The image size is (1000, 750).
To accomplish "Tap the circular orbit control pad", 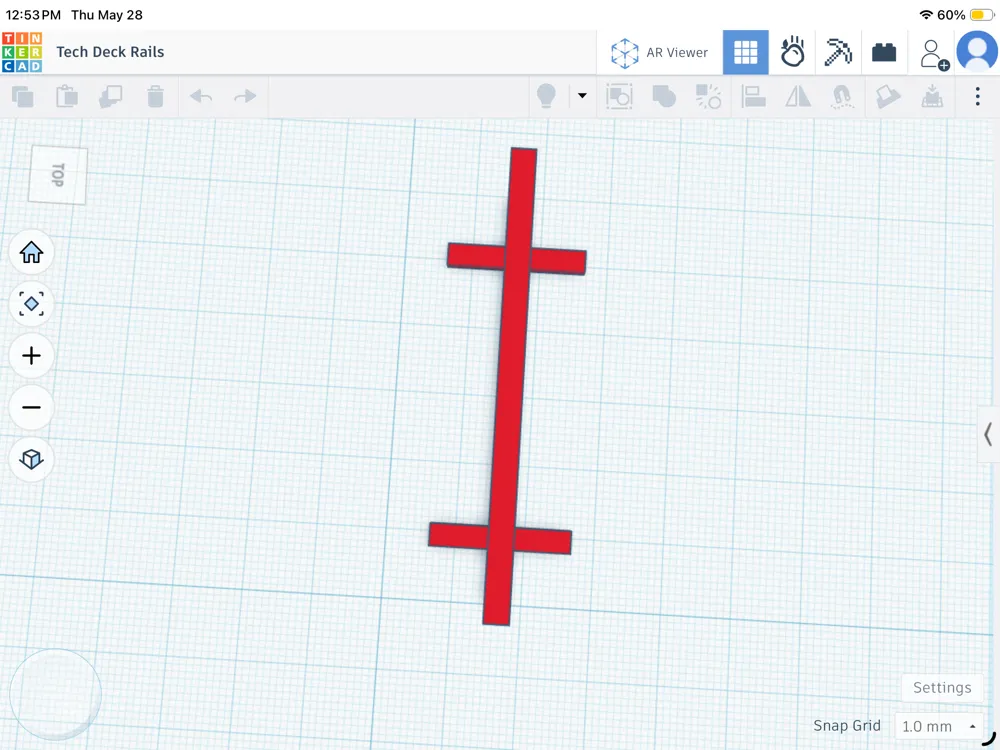I will click(x=55, y=695).
